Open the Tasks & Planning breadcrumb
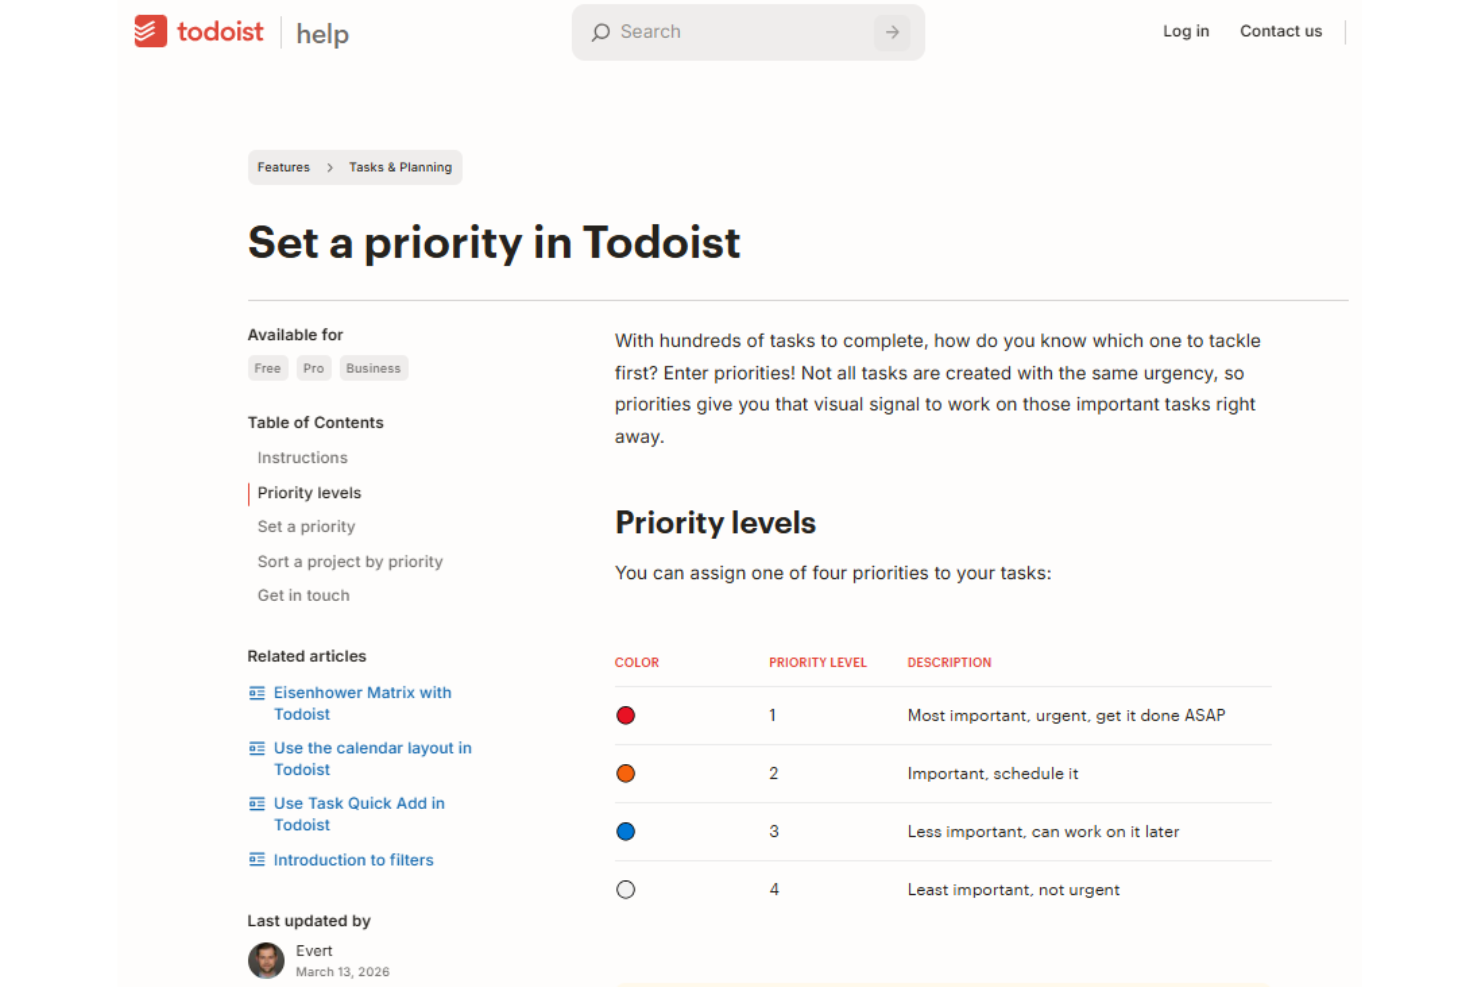Image resolution: width=1480 pixels, height=987 pixels. click(x=400, y=167)
